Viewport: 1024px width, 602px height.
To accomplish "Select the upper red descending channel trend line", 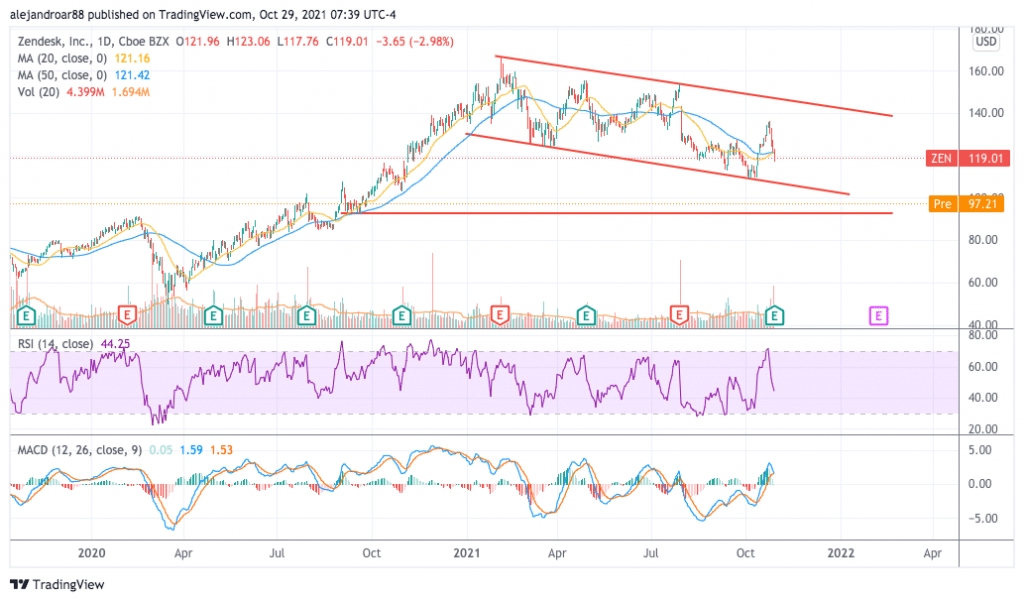I will (x=694, y=86).
